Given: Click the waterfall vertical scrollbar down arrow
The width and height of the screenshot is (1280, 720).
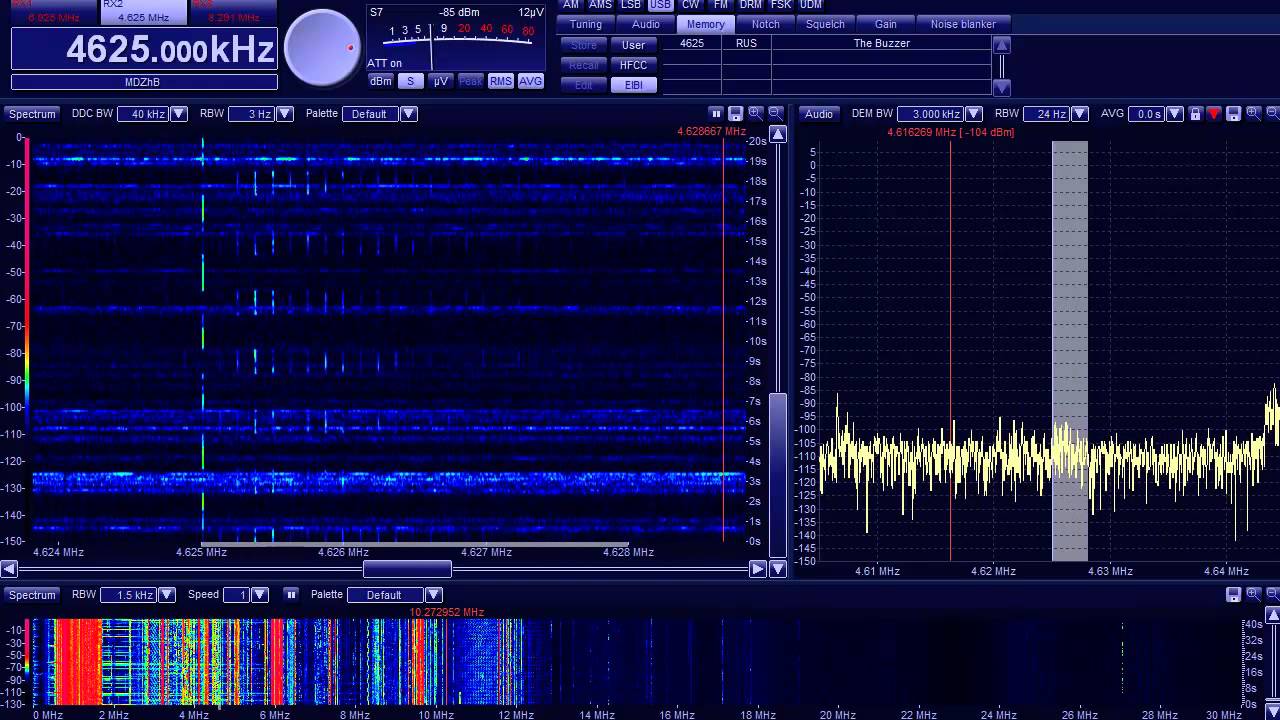Looking at the screenshot, I should 777,569.
